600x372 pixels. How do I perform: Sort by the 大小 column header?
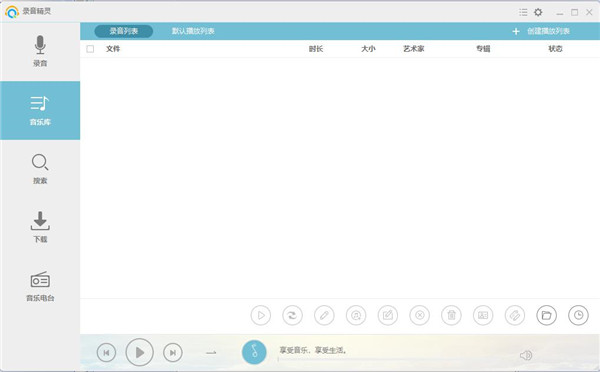tap(368, 49)
